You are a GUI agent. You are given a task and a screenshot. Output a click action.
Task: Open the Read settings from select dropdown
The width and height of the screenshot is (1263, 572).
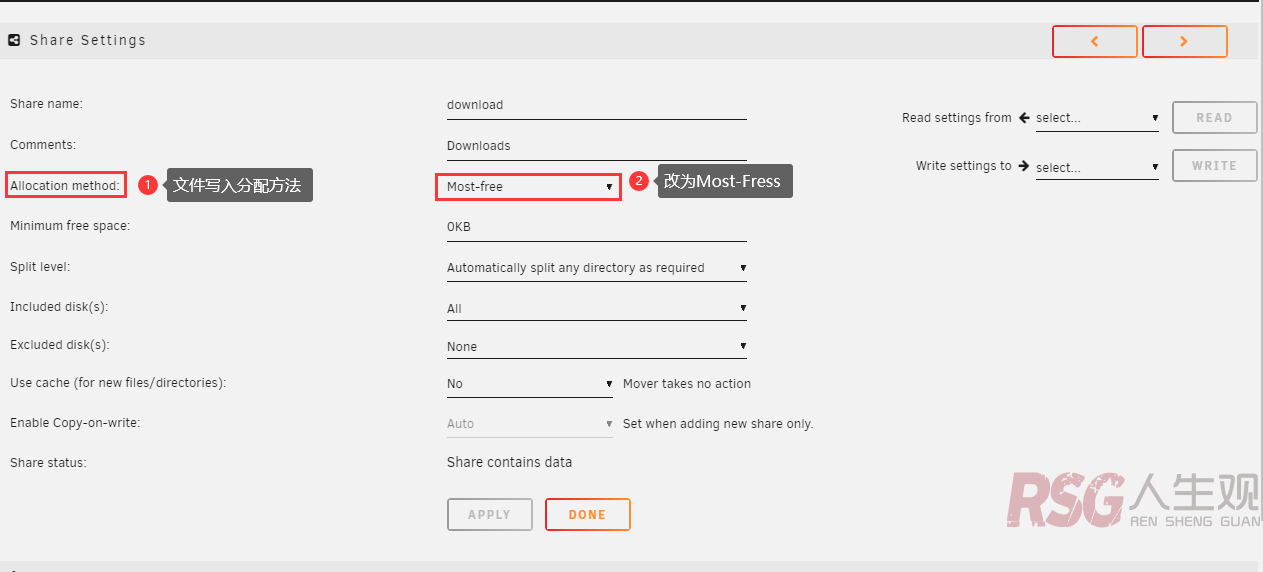[1097, 118]
